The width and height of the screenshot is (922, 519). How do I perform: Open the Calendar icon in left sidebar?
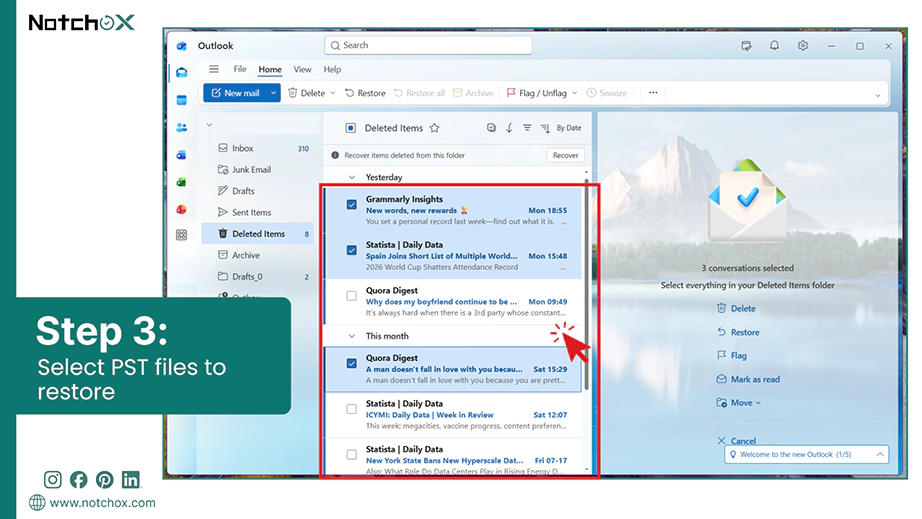[182, 101]
